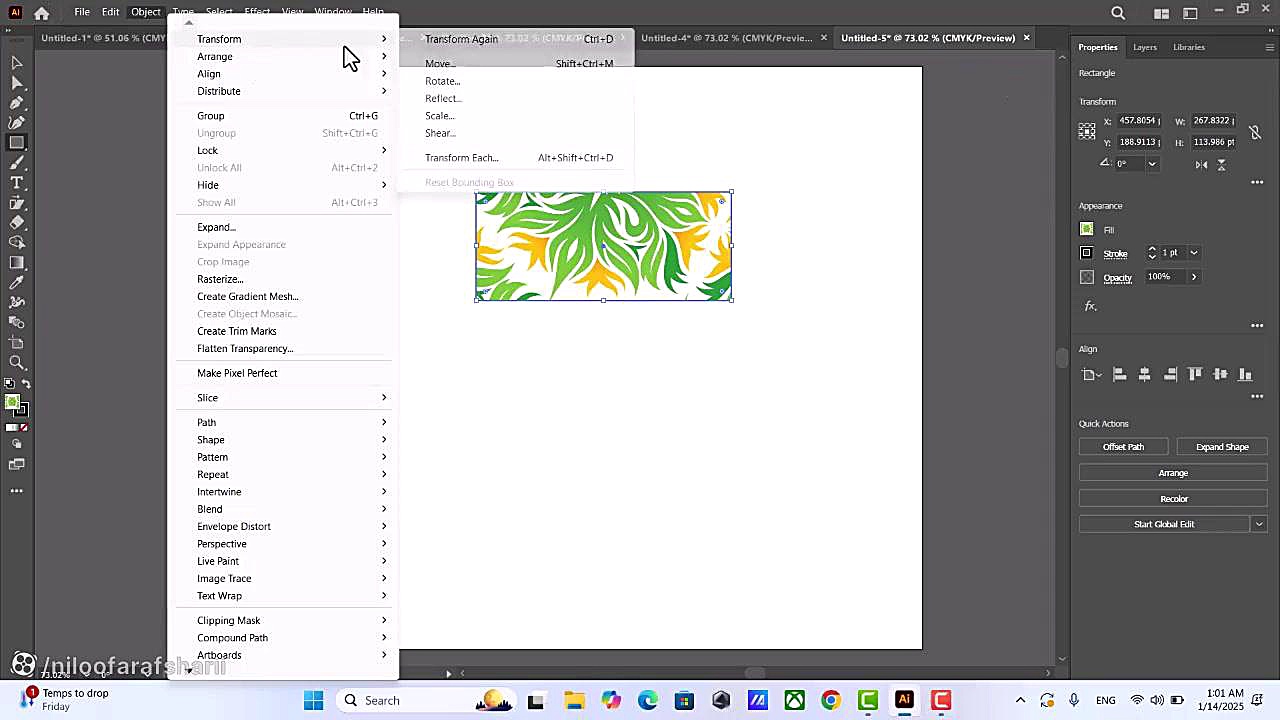Click flip vertically icon in Transform
Viewport: 1280px width, 720px height.
tap(1221, 164)
